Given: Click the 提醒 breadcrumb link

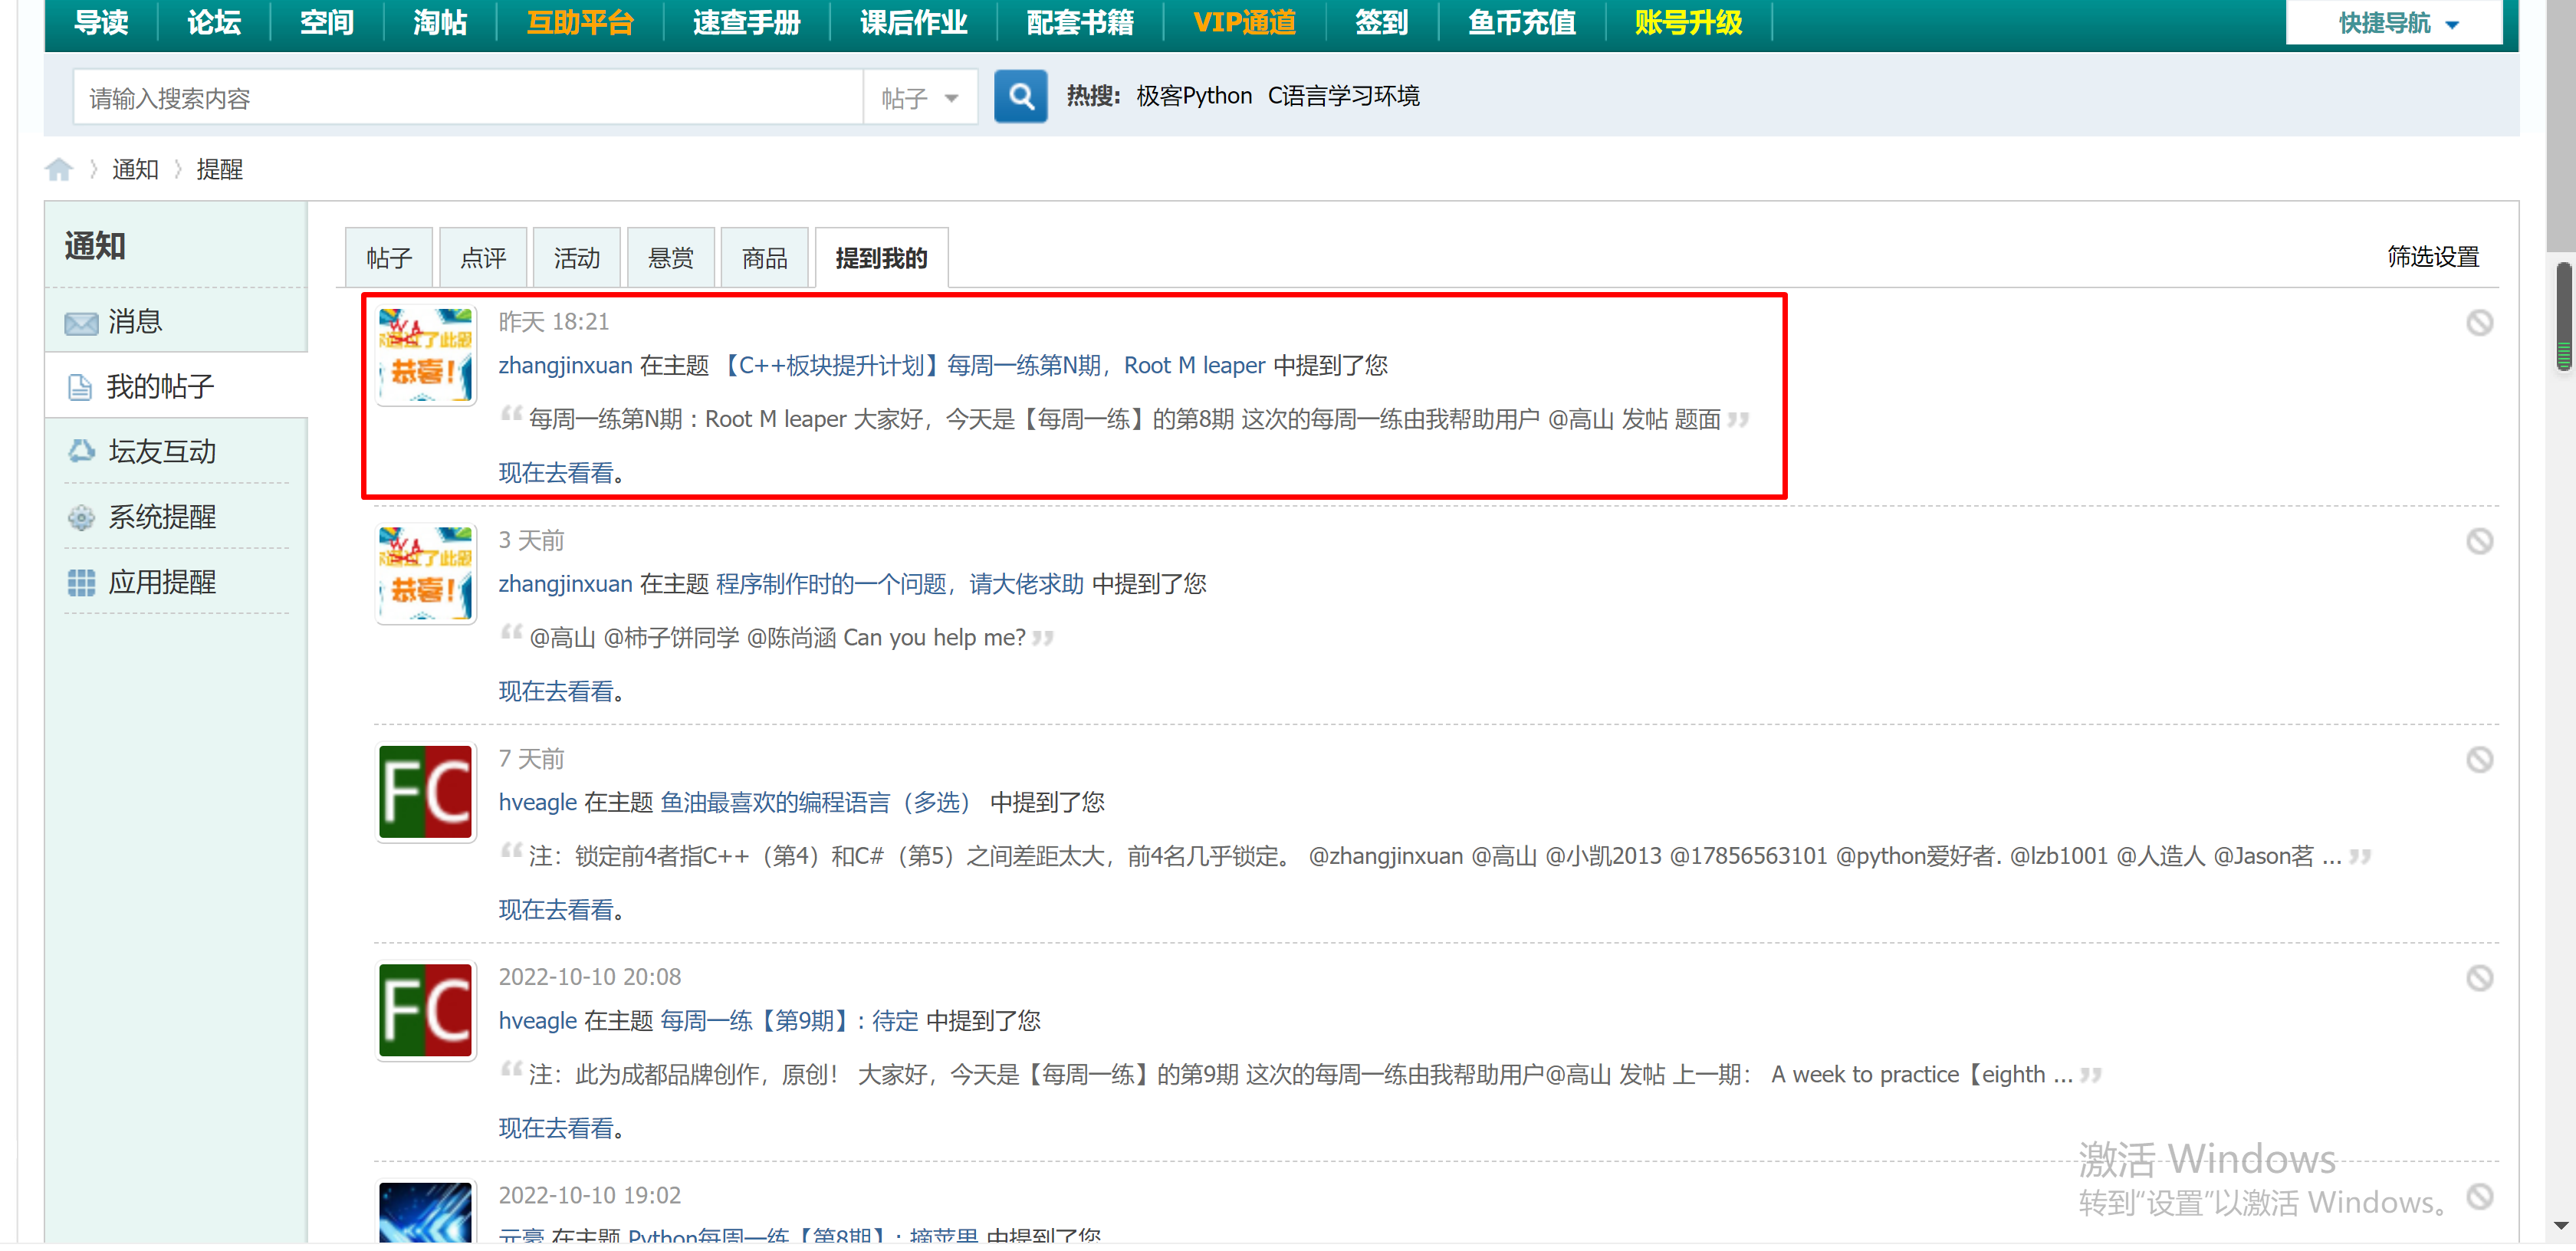Looking at the screenshot, I should tap(220, 169).
